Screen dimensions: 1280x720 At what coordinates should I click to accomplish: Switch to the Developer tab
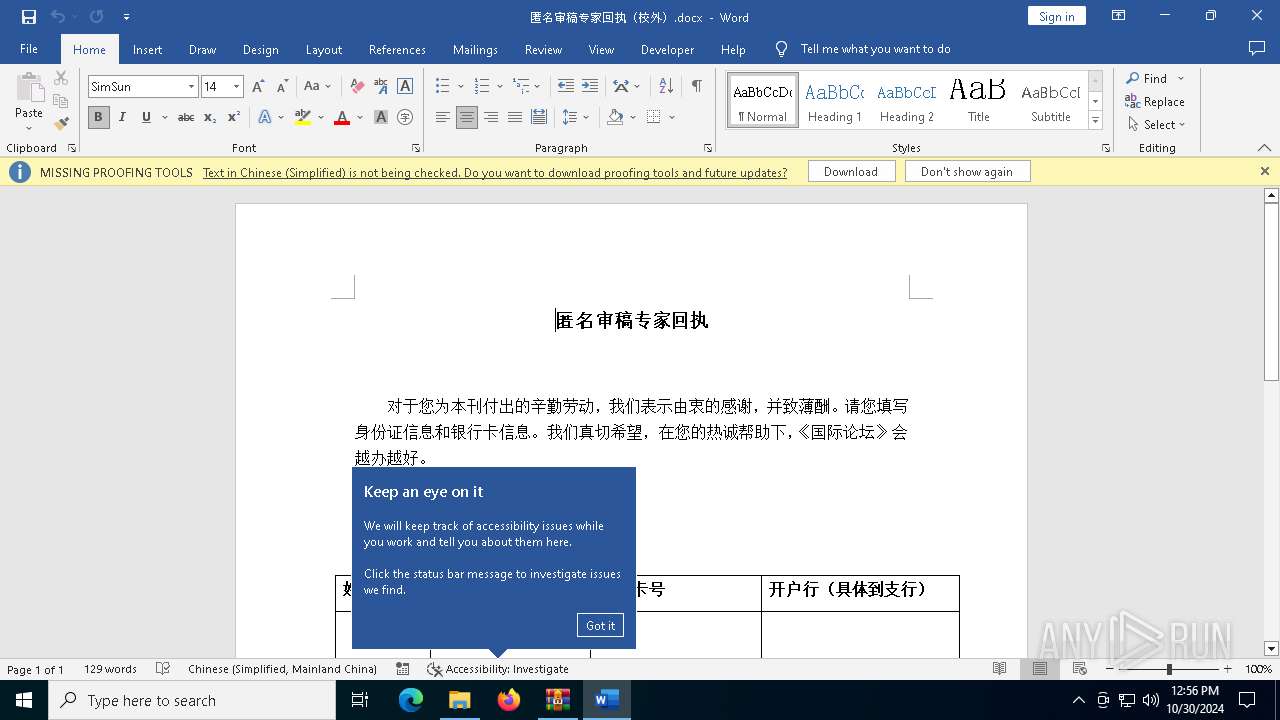[667, 49]
